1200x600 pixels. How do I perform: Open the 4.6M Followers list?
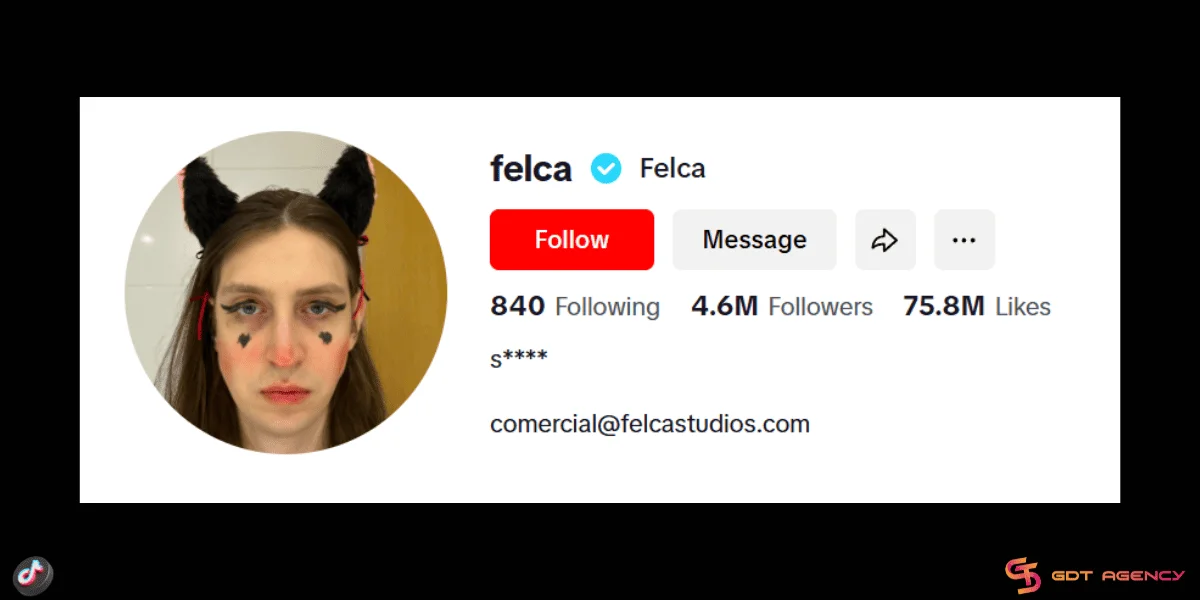[x=782, y=306]
